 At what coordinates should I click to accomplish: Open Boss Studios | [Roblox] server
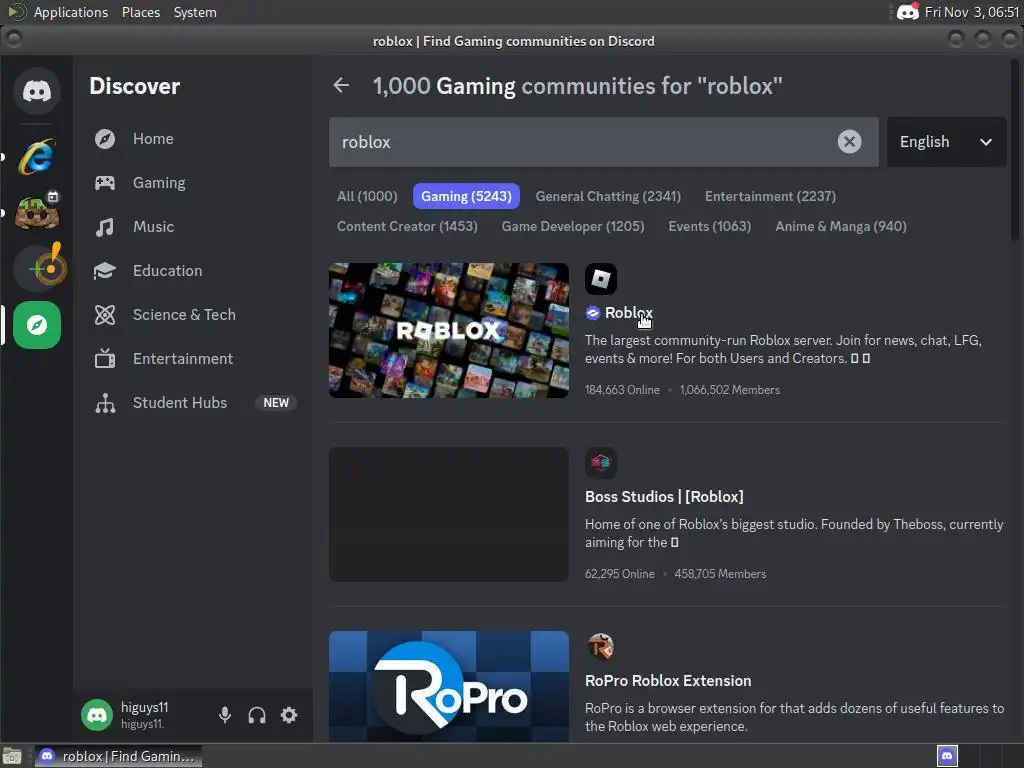pyautogui.click(x=664, y=497)
